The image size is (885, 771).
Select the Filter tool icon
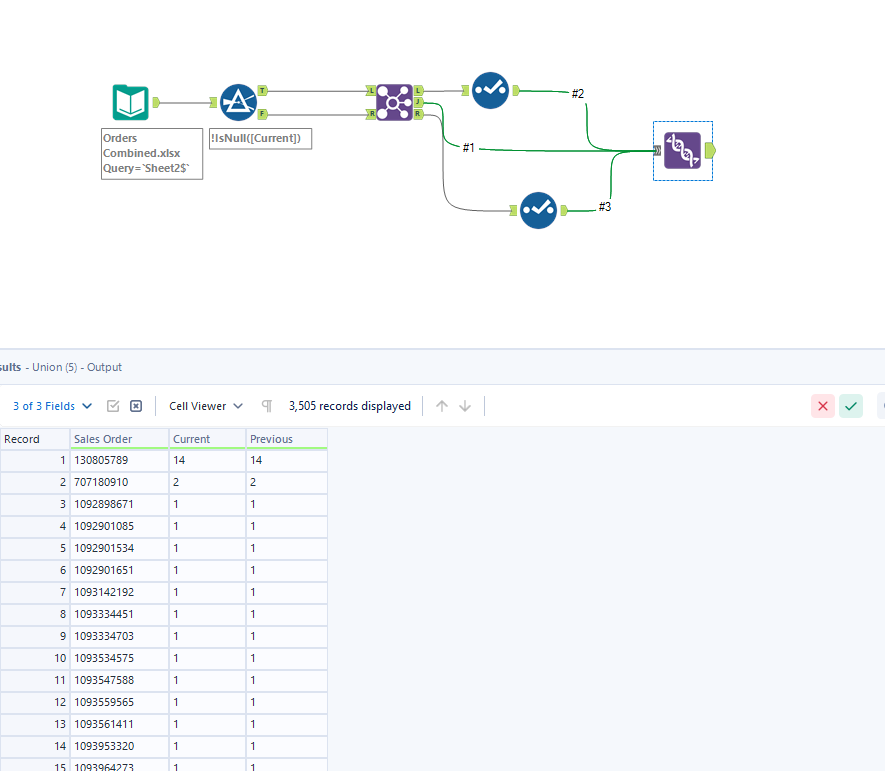coord(238,102)
